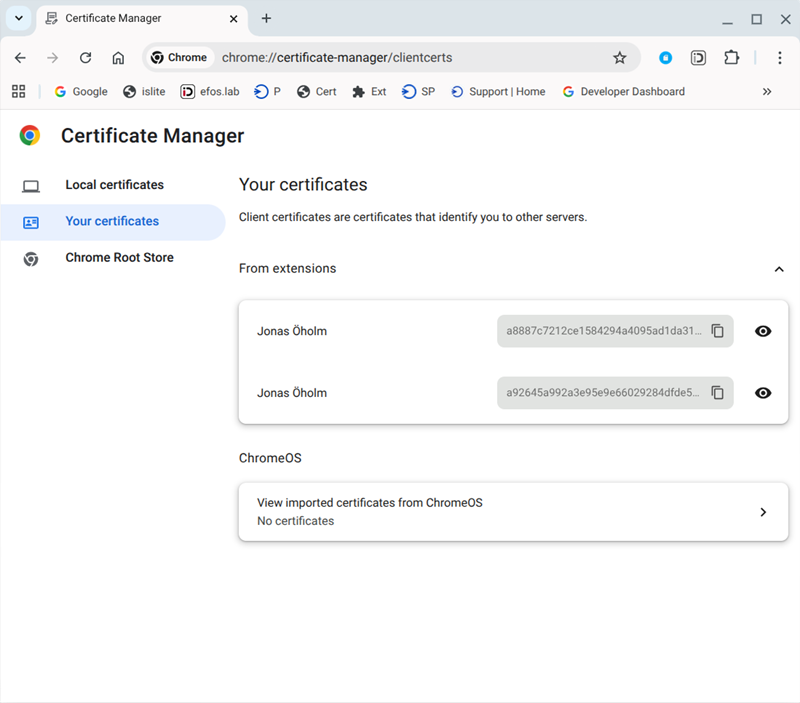Image resolution: width=800 pixels, height=703 pixels.
Task: Open Chrome Root Store section
Action: click(x=119, y=258)
